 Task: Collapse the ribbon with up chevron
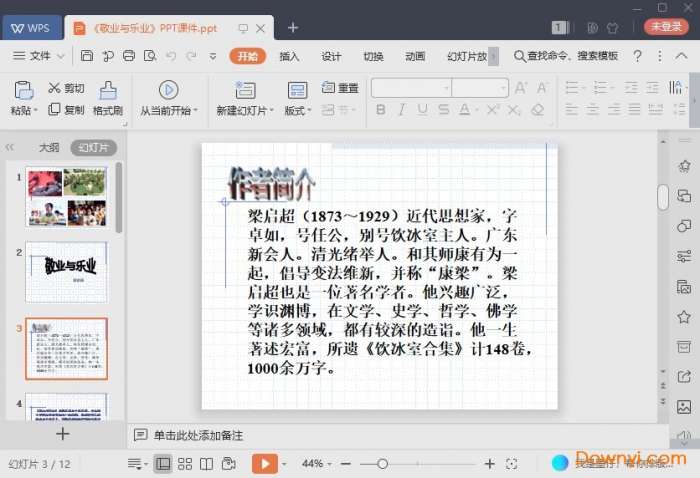click(681, 56)
